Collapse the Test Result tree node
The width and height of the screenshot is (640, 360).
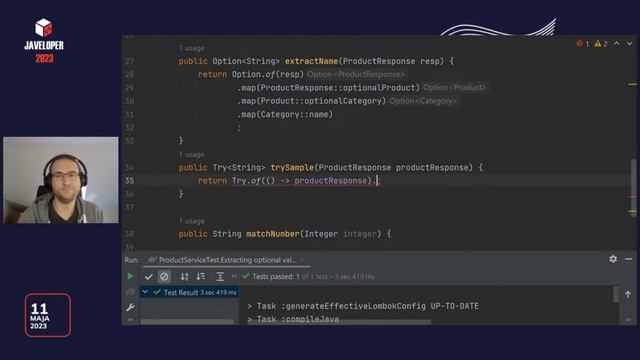point(145,292)
